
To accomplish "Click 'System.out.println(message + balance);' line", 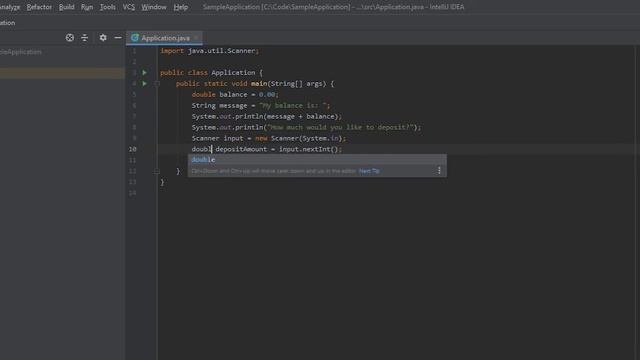I will [267, 117].
